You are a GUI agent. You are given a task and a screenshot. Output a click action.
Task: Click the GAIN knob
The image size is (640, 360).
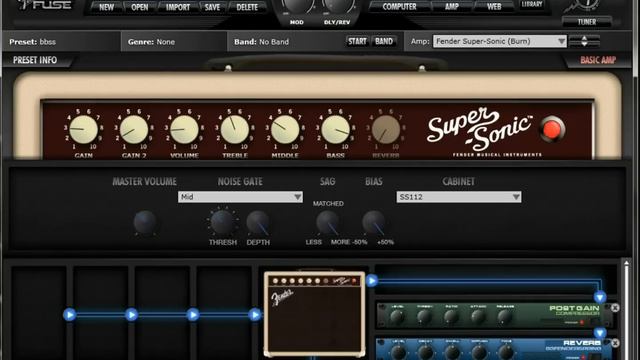click(x=84, y=130)
